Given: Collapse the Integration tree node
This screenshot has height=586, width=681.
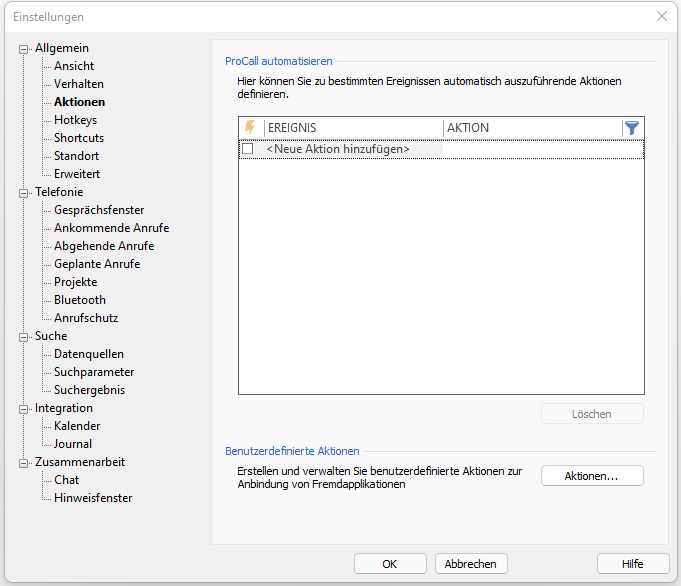Looking at the screenshot, I should (x=25, y=408).
